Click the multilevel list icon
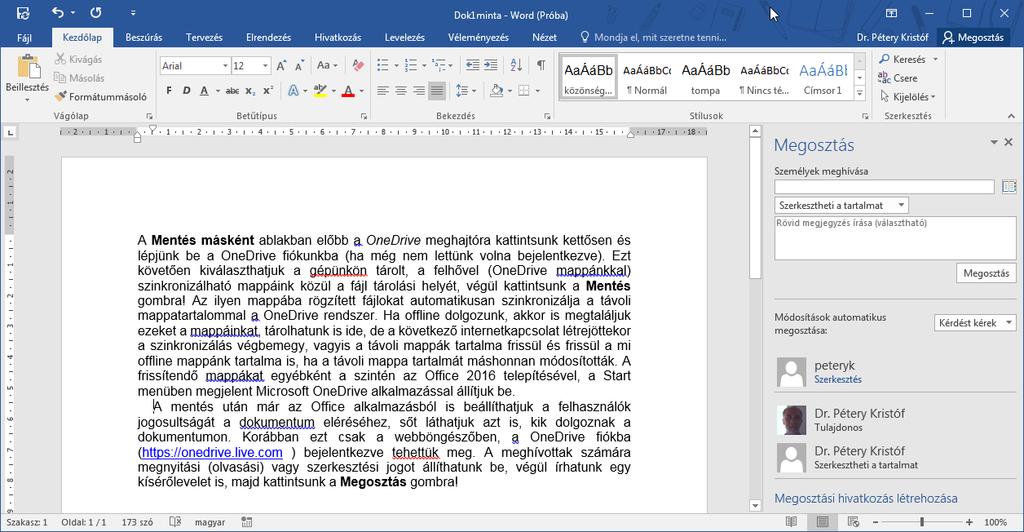This screenshot has height=532, width=1024. [x=439, y=65]
